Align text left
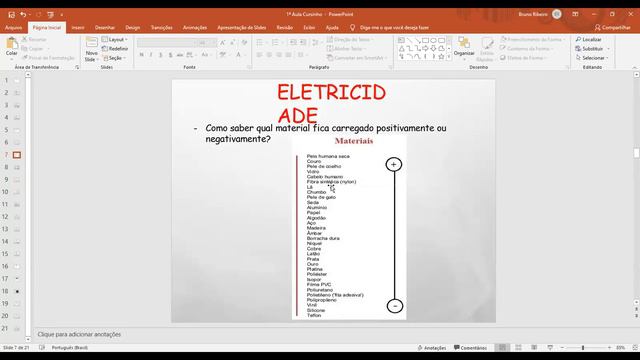Viewport: 640px width, 360px height. click(260, 55)
